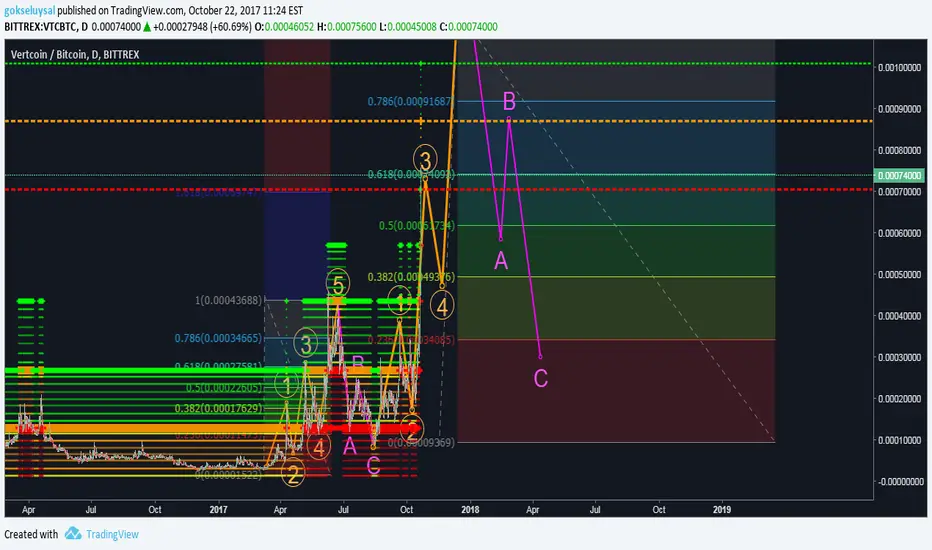Viewport: 932px width, 550px height.
Task: Select the magenta C label near 0.00030000
Action: [x=540, y=379]
